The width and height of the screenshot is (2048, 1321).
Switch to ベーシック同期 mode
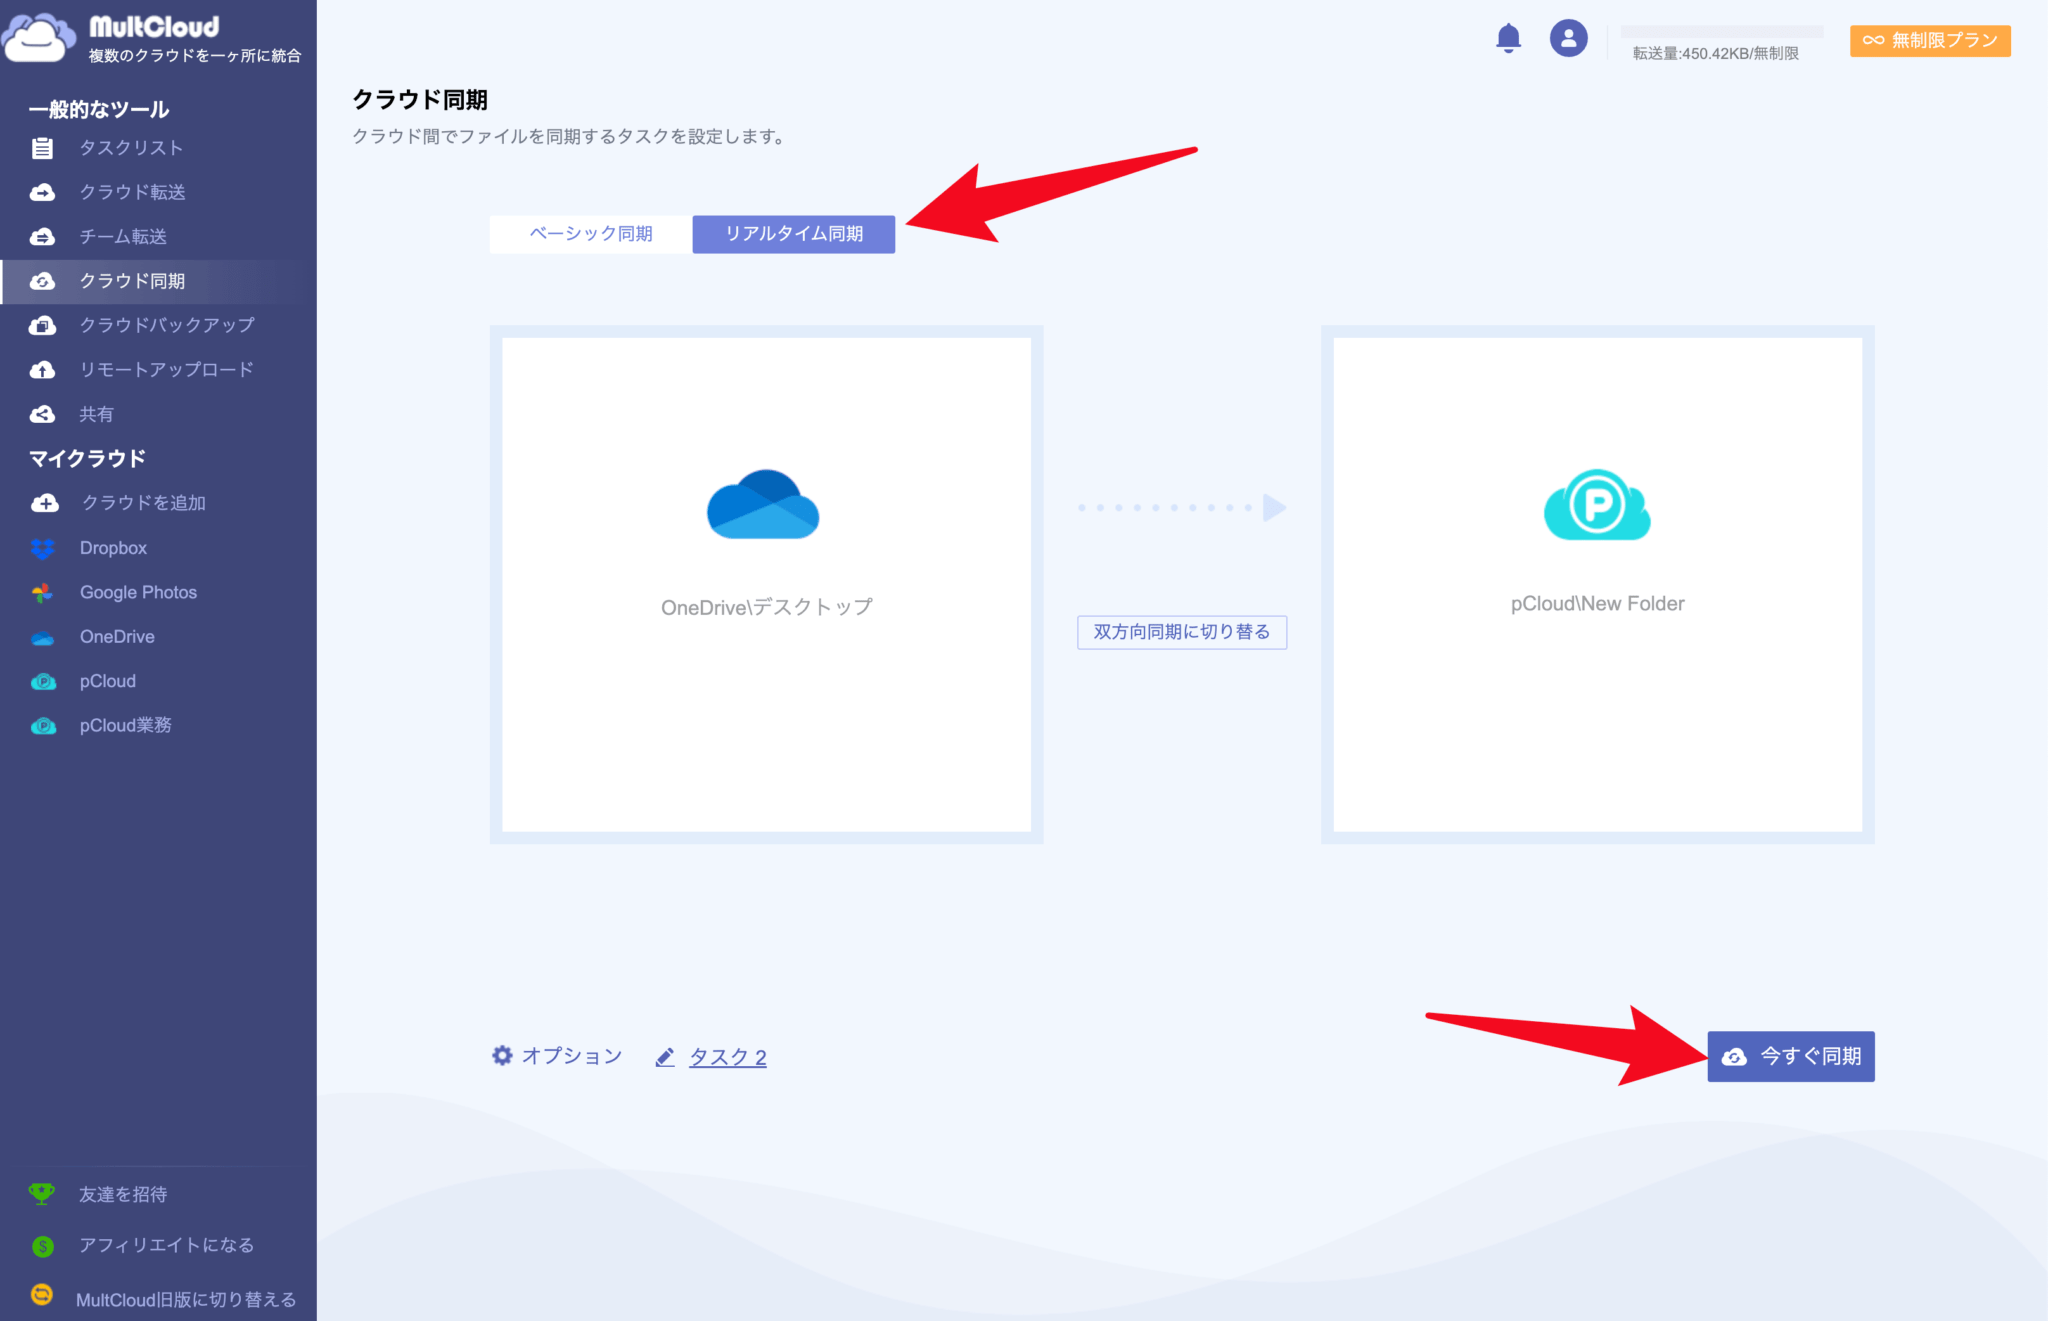tap(589, 234)
